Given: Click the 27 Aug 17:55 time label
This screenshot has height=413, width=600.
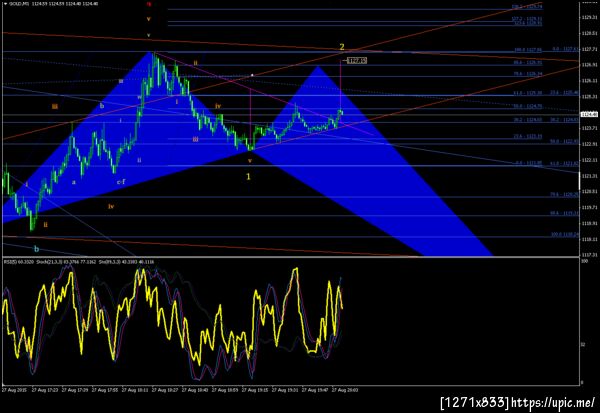Looking at the screenshot, I should [x=105, y=390].
